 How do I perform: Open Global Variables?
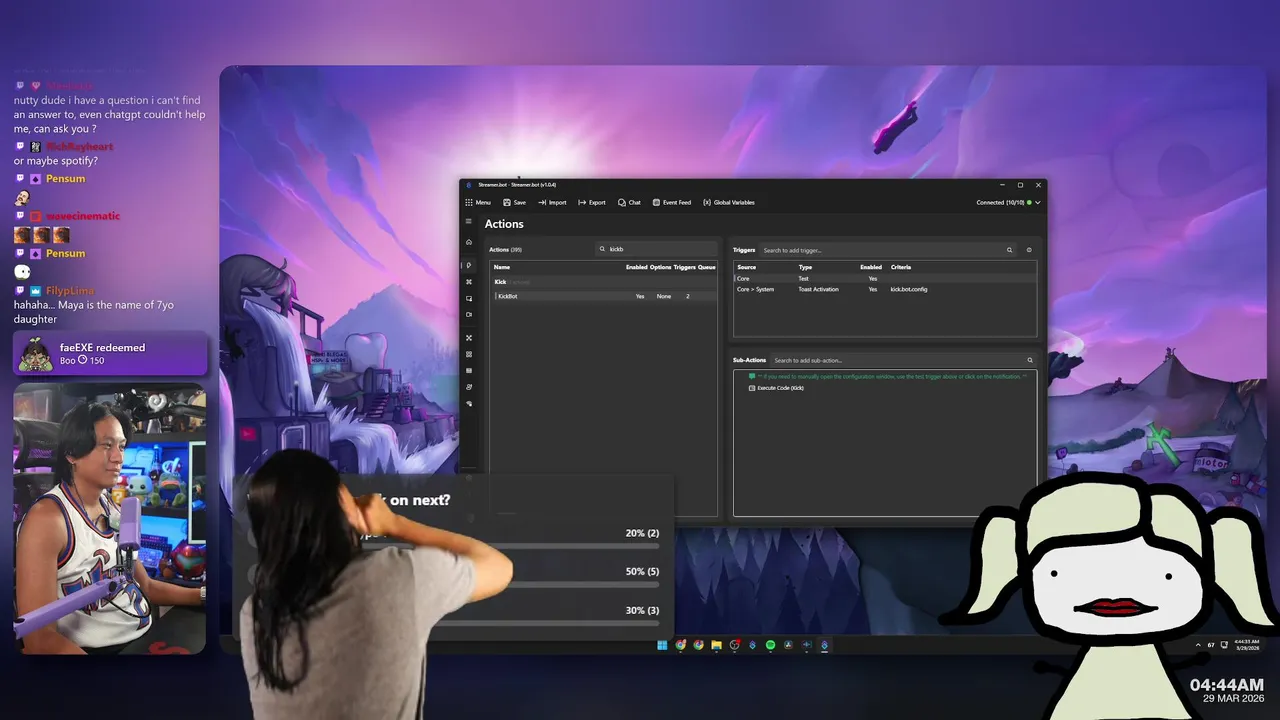729,202
